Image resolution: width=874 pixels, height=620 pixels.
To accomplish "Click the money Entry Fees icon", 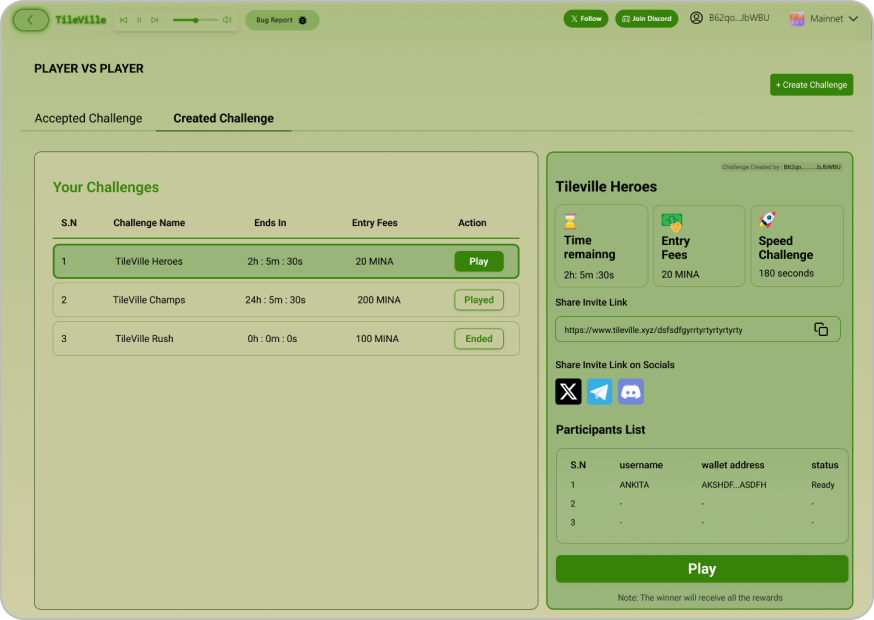I will click(x=672, y=222).
